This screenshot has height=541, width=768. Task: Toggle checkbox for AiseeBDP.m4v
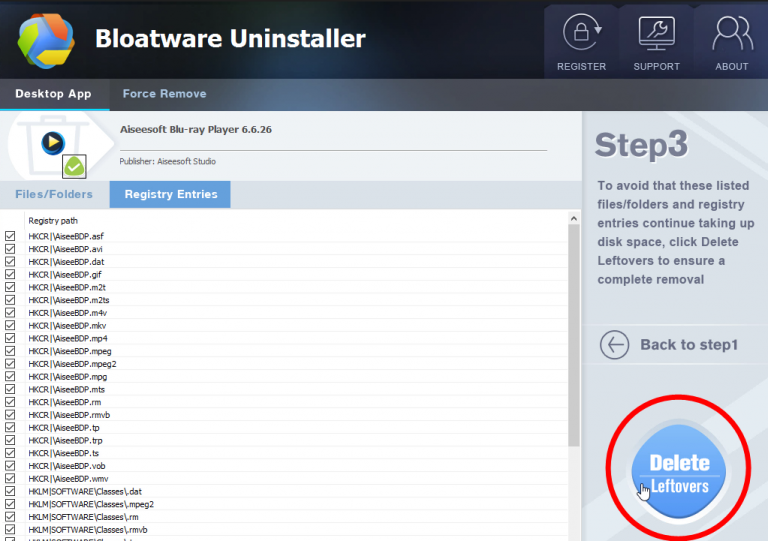[10, 312]
